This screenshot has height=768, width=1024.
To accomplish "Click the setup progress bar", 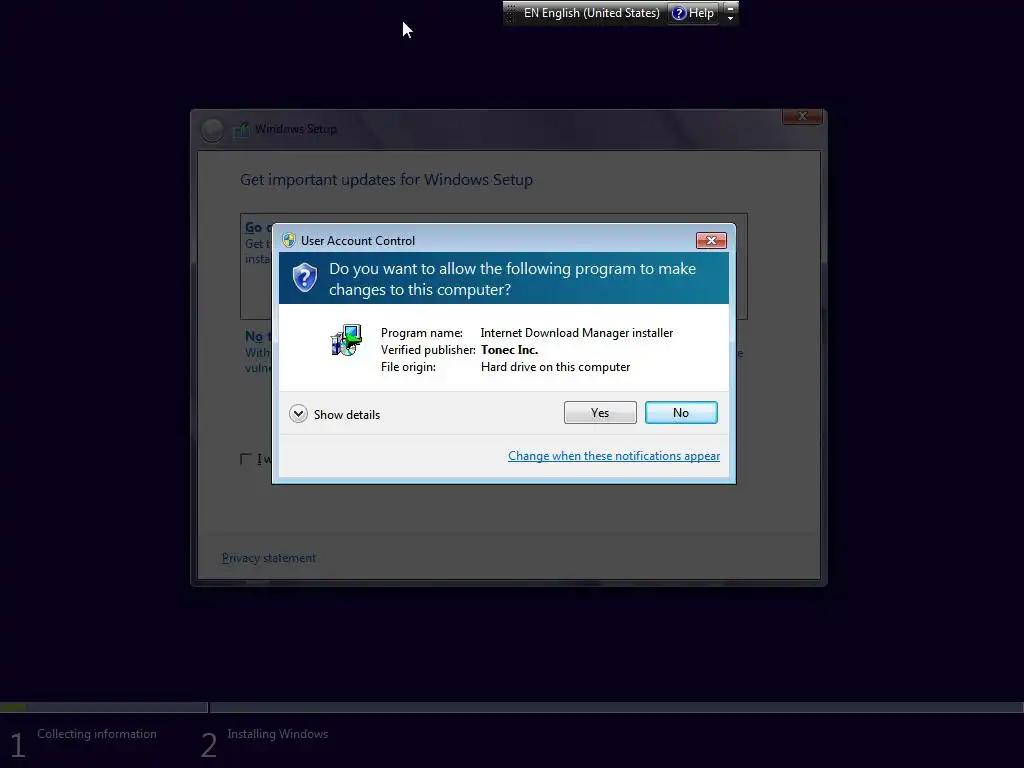I will 512,707.
